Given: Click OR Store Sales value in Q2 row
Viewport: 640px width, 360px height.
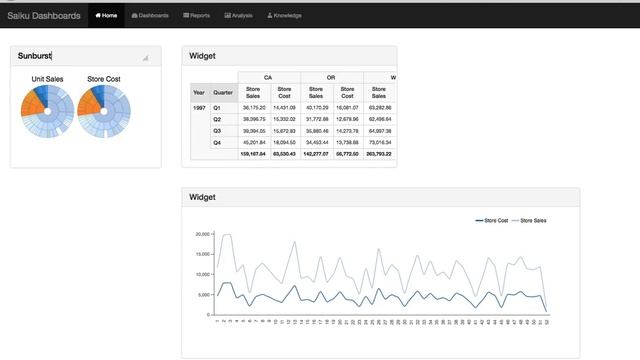Looking at the screenshot, I should pos(317,119).
